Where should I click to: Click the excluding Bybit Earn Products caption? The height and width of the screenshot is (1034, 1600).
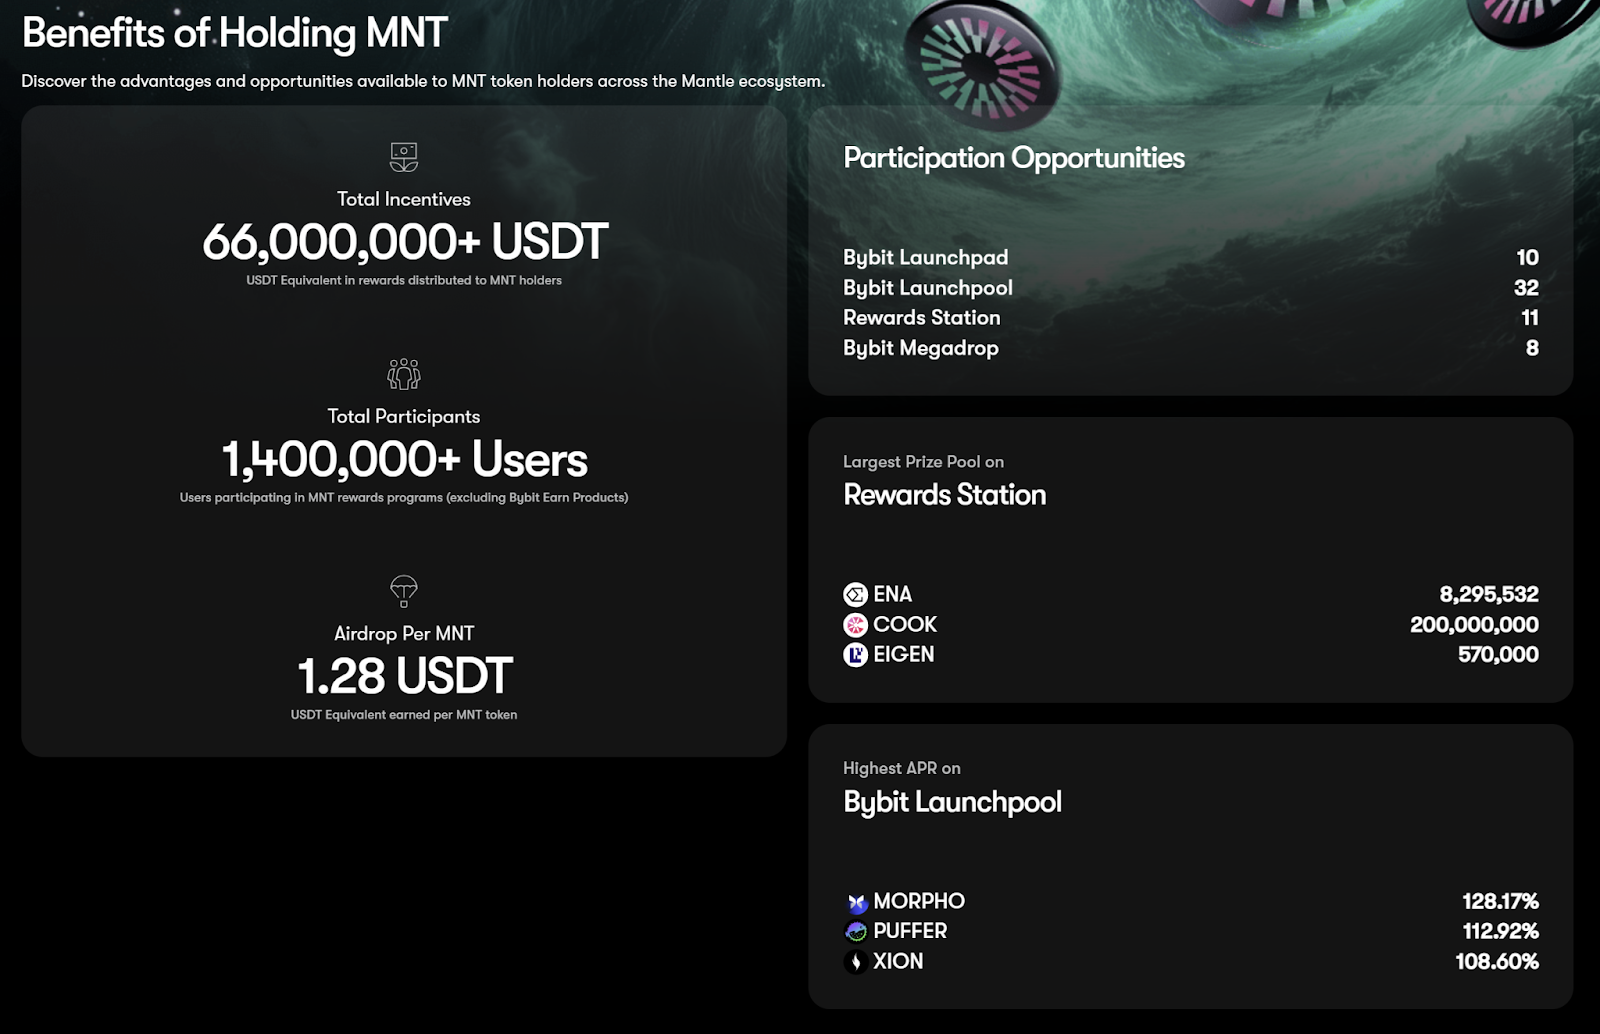pos(404,498)
